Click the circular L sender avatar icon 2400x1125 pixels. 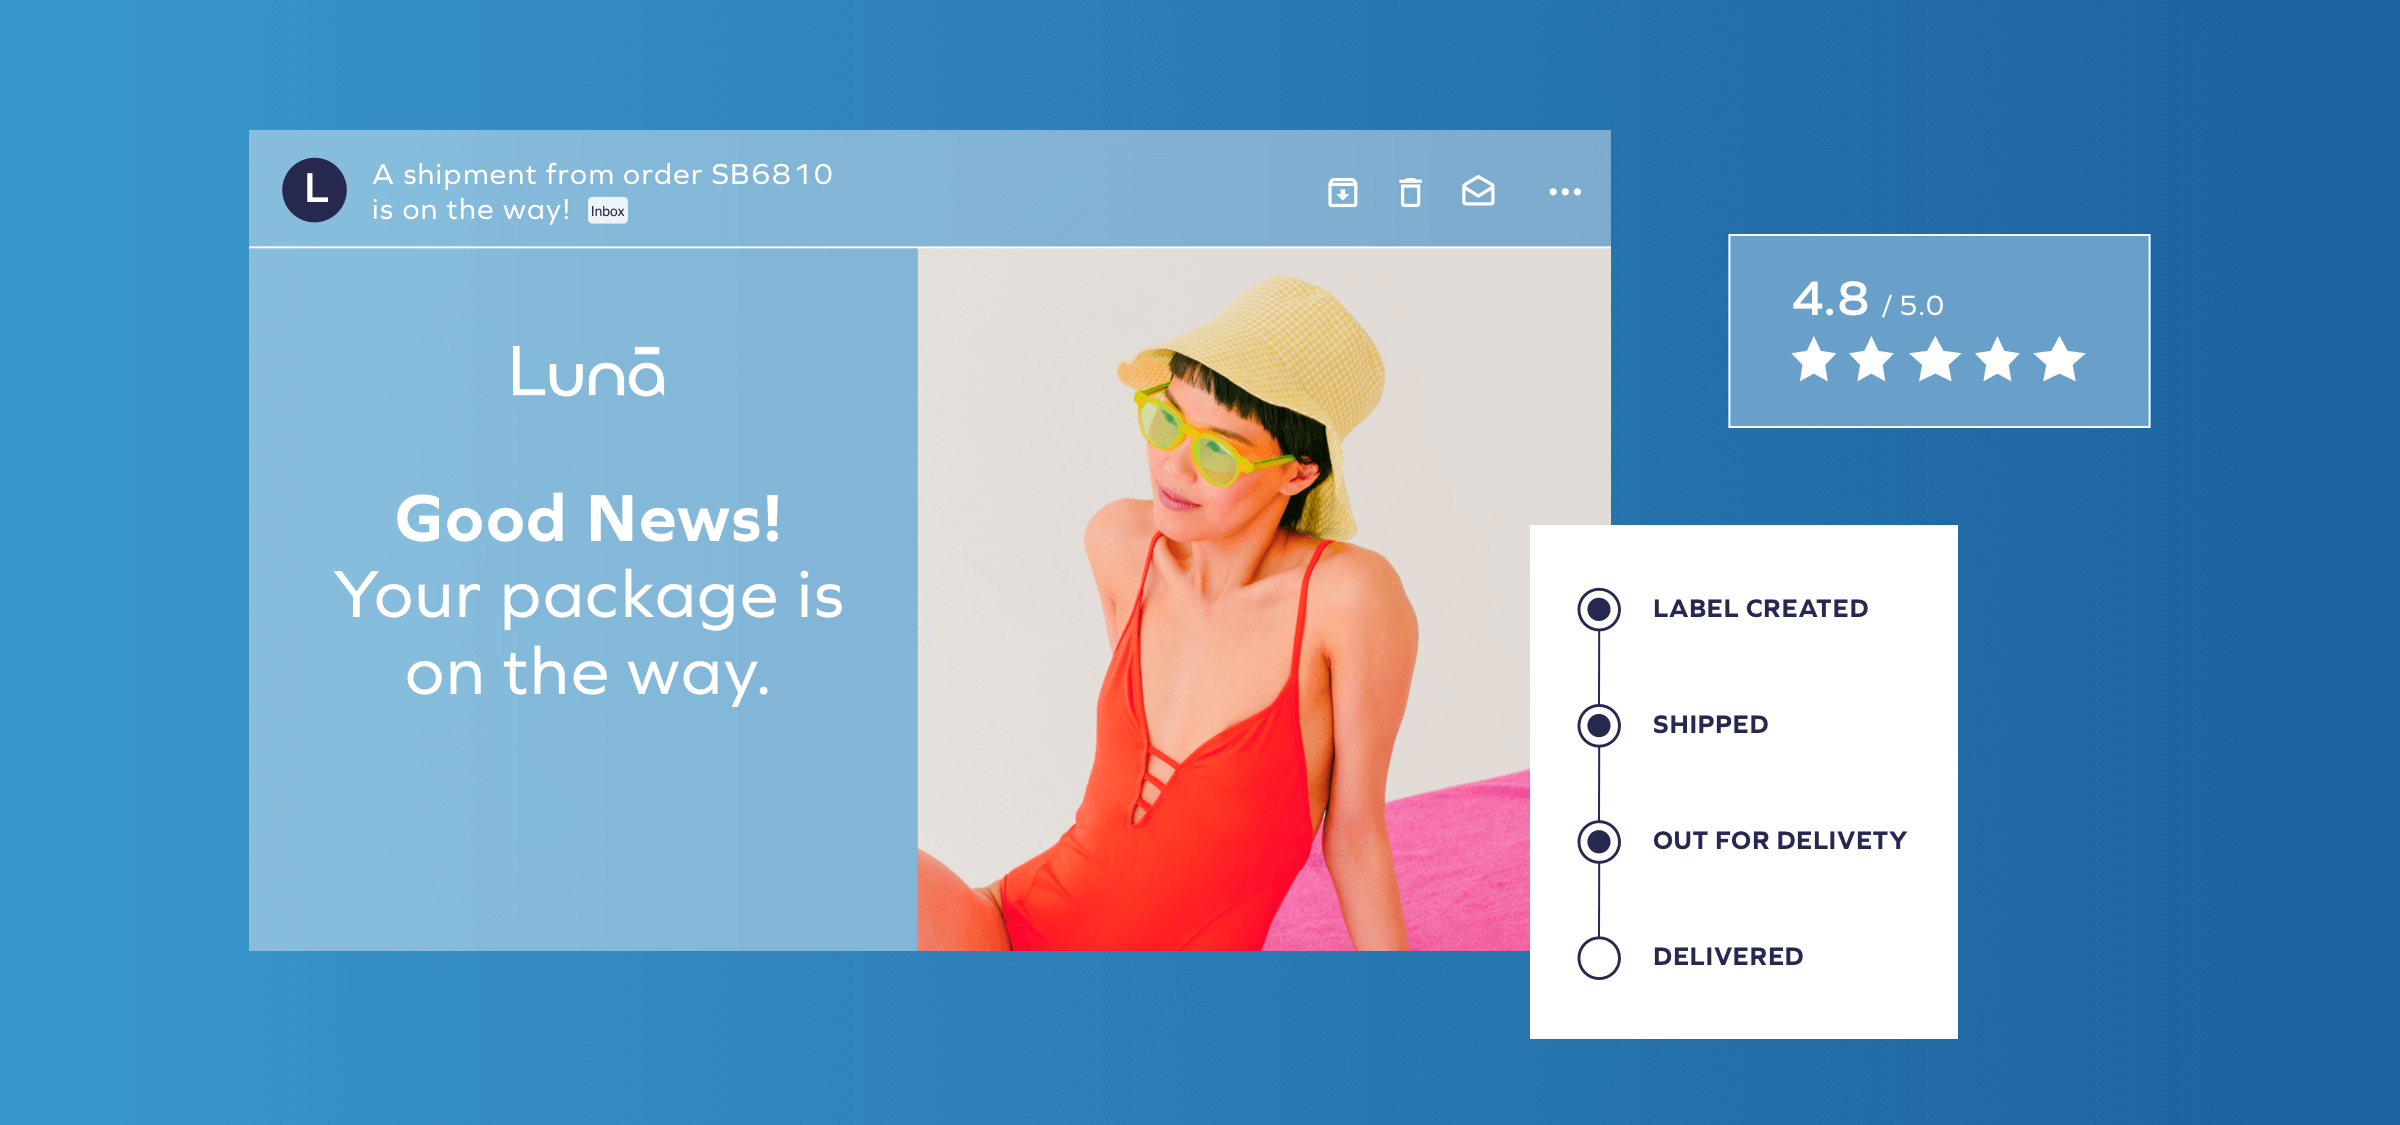click(315, 190)
